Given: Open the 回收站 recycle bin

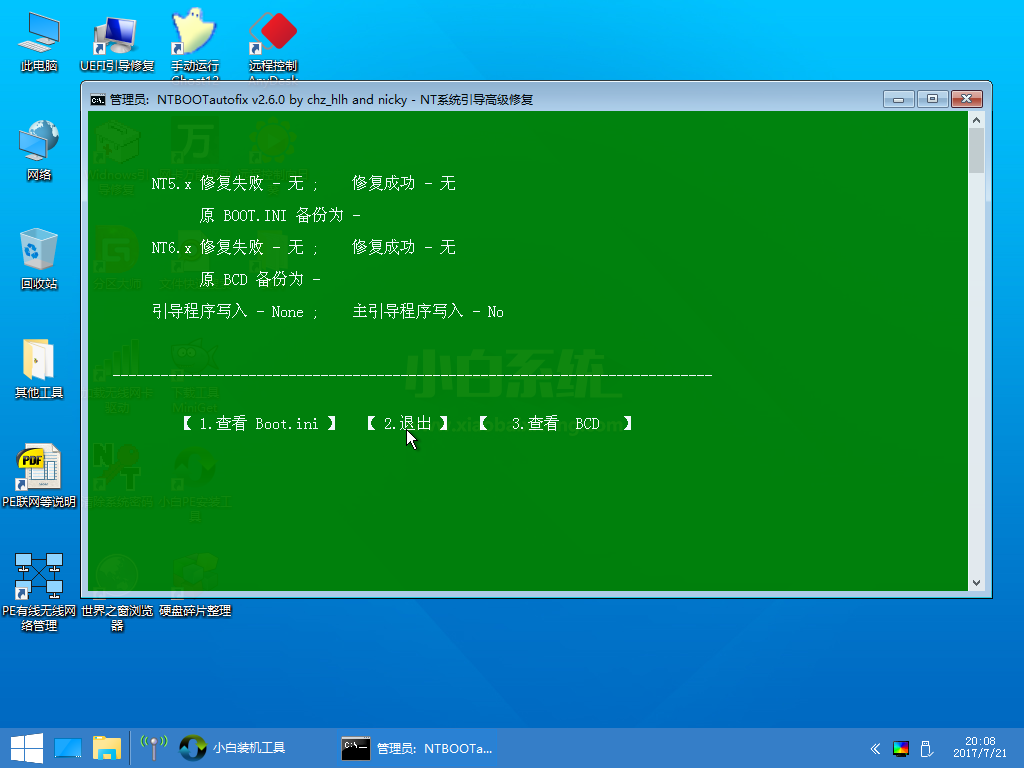Looking at the screenshot, I should pyautogui.click(x=39, y=258).
